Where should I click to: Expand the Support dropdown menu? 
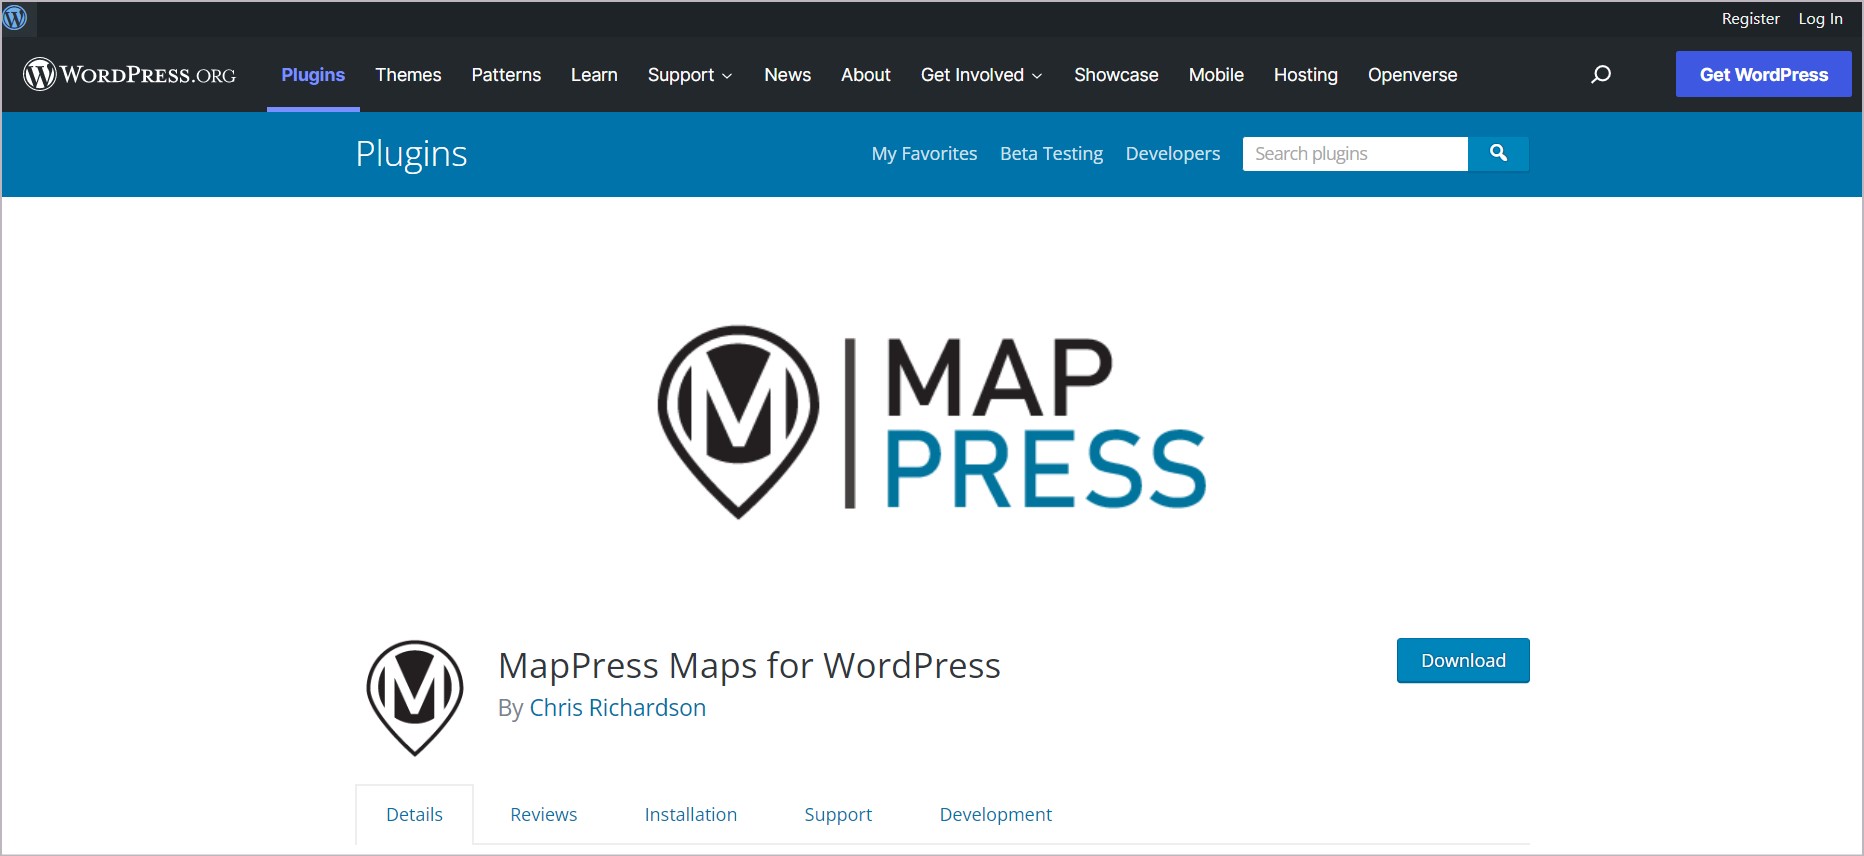click(690, 75)
